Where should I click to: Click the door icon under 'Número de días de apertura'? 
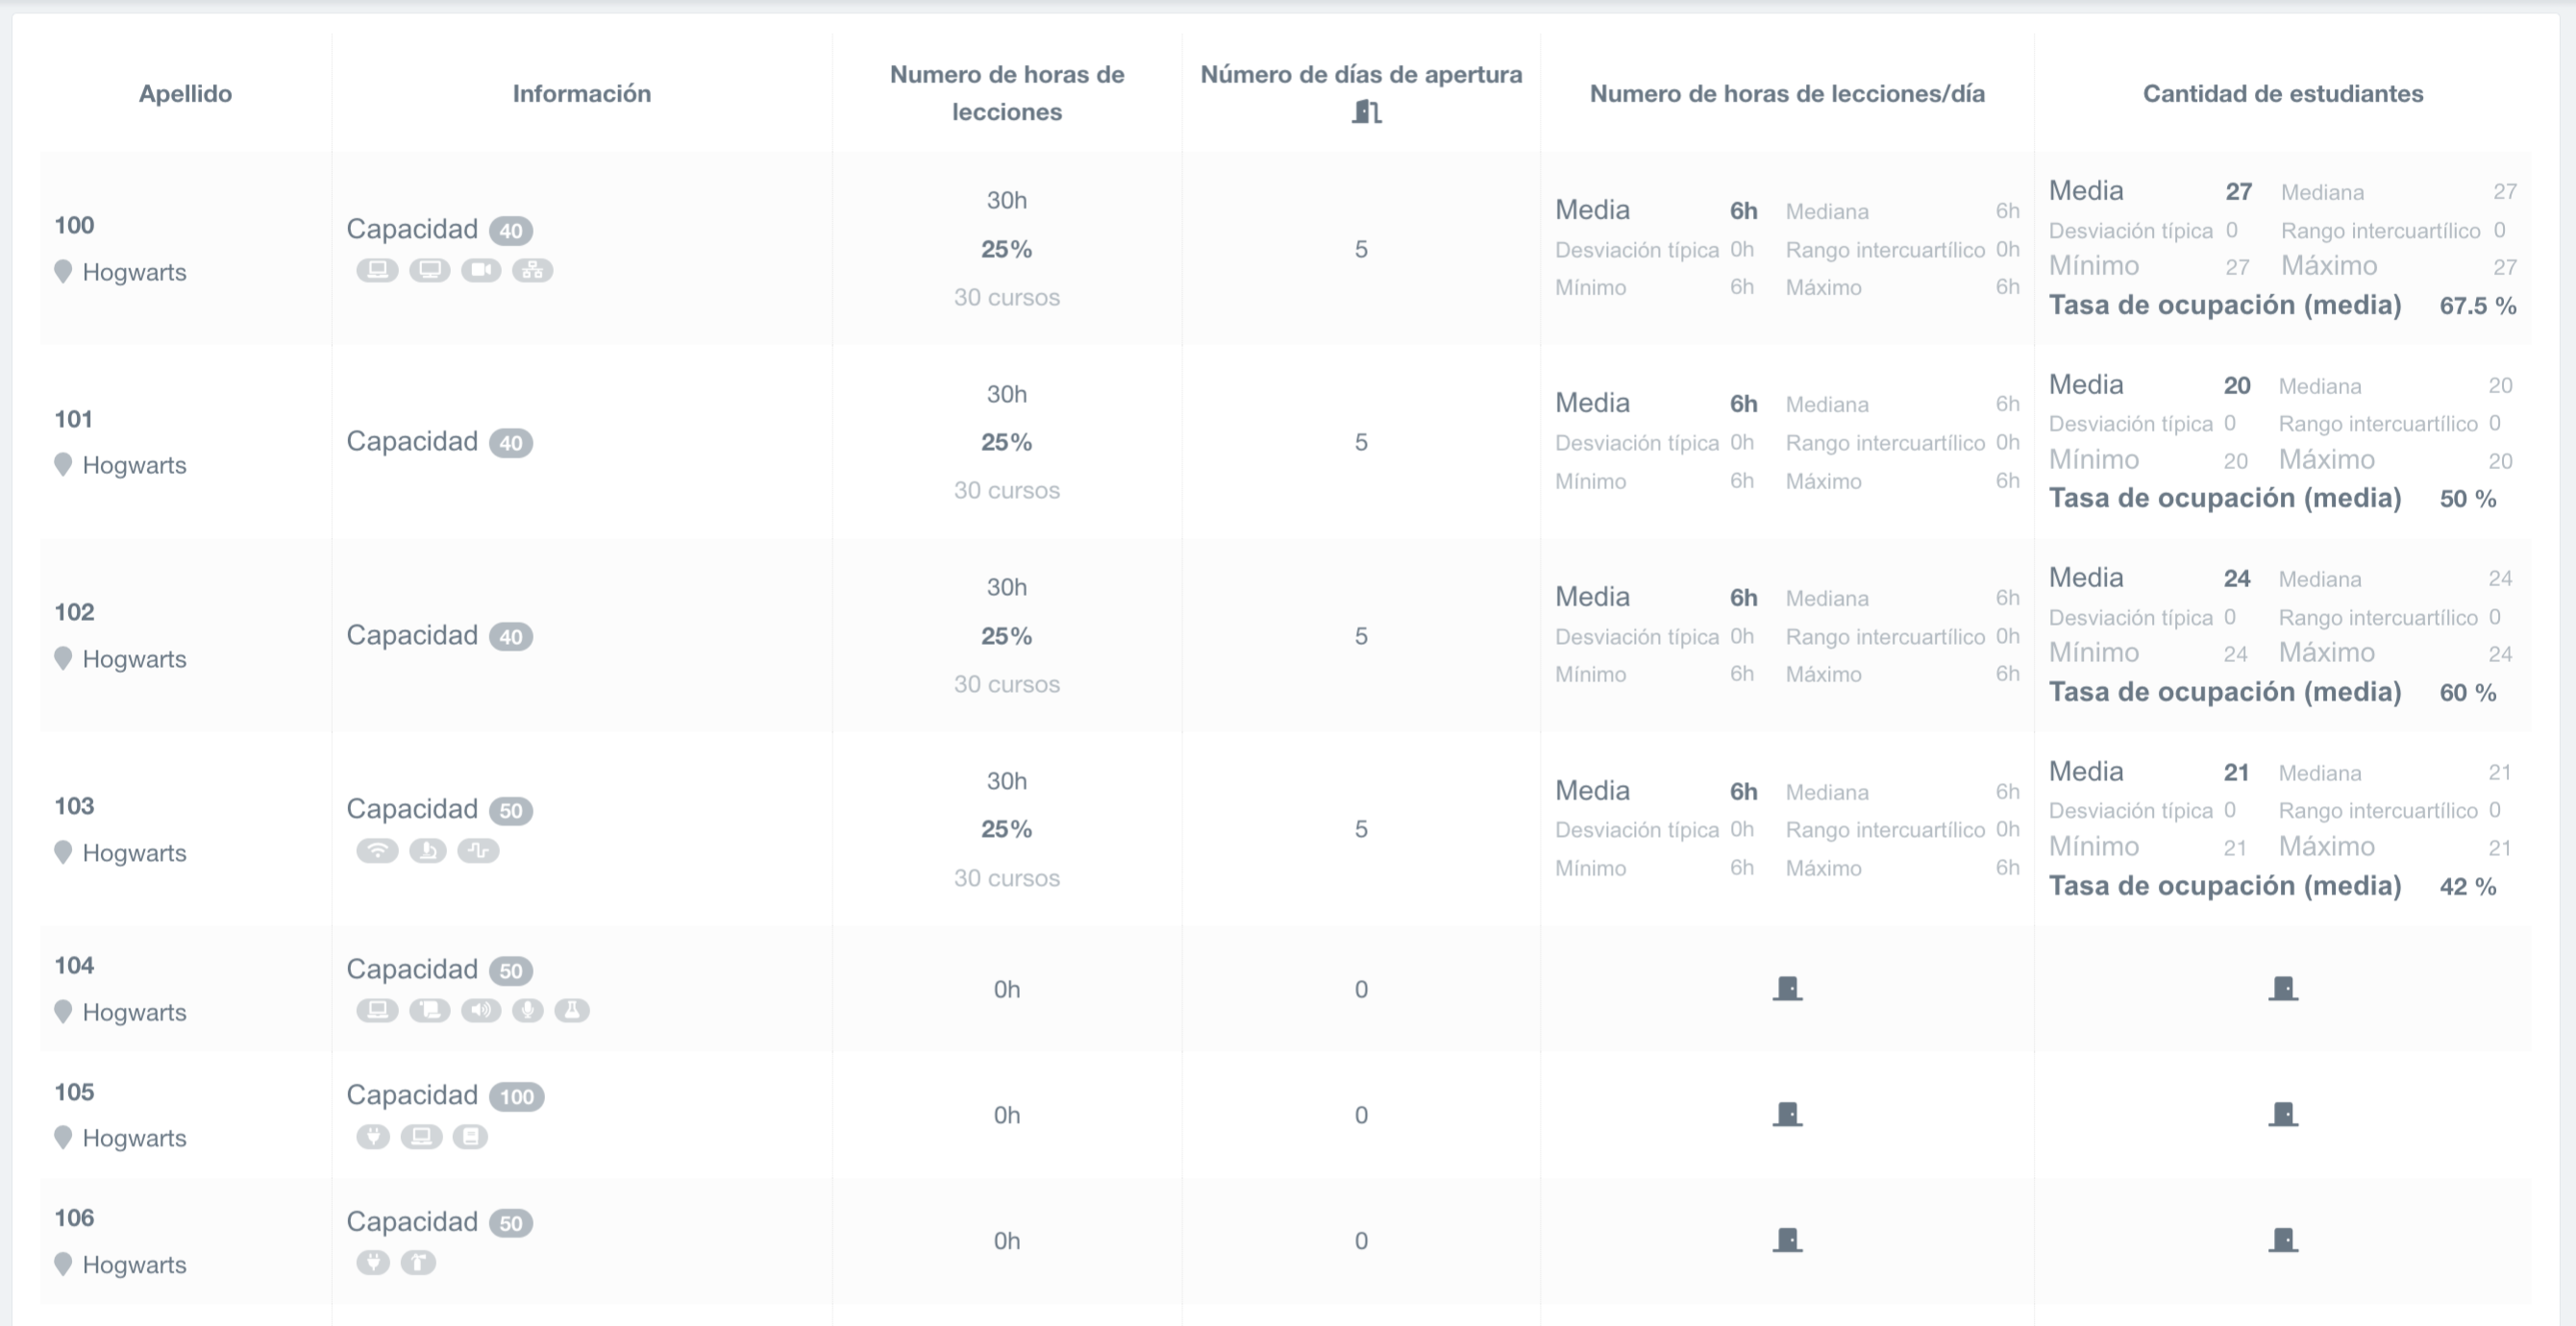pyautogui.click(x=1366, y=112)
